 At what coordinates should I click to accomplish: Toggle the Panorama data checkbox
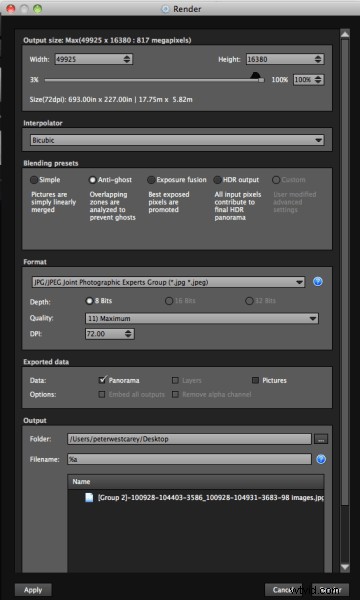point(102,380)
